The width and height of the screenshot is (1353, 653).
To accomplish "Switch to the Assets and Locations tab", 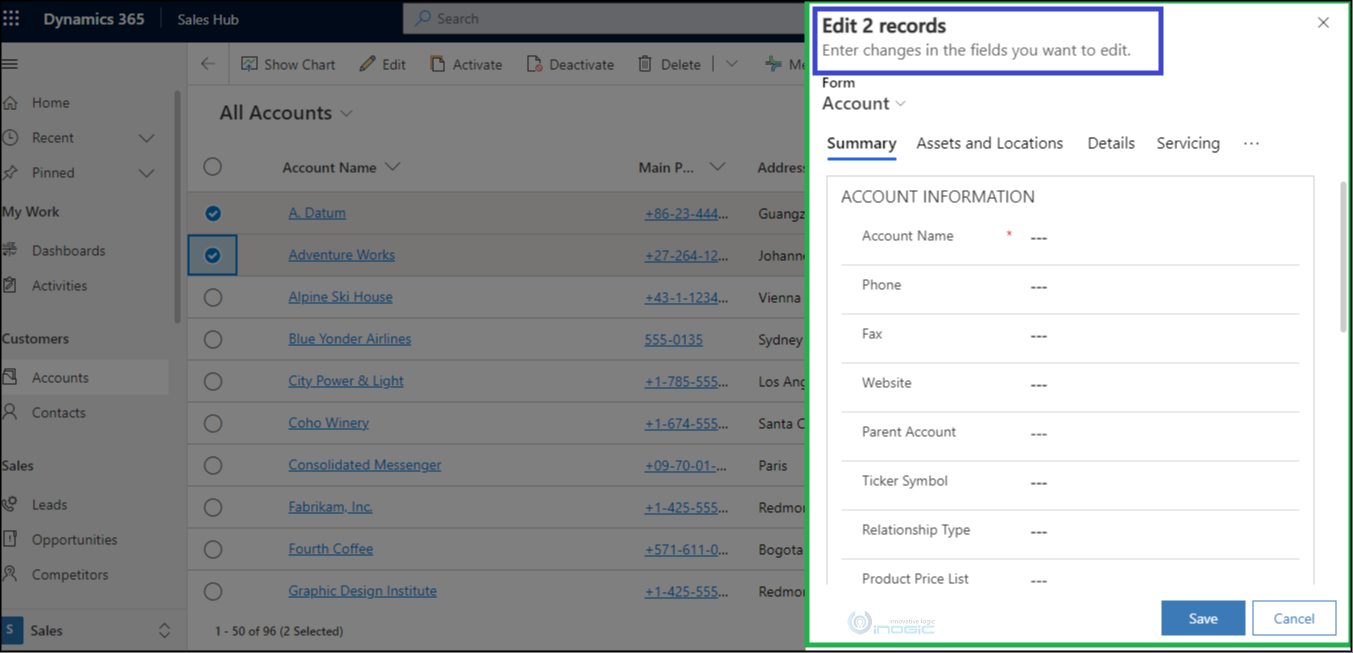I will tap(989, 143).
